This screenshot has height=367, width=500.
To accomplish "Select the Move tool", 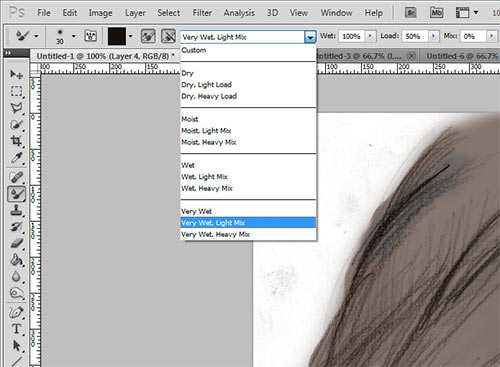I will tap(16, 74).
